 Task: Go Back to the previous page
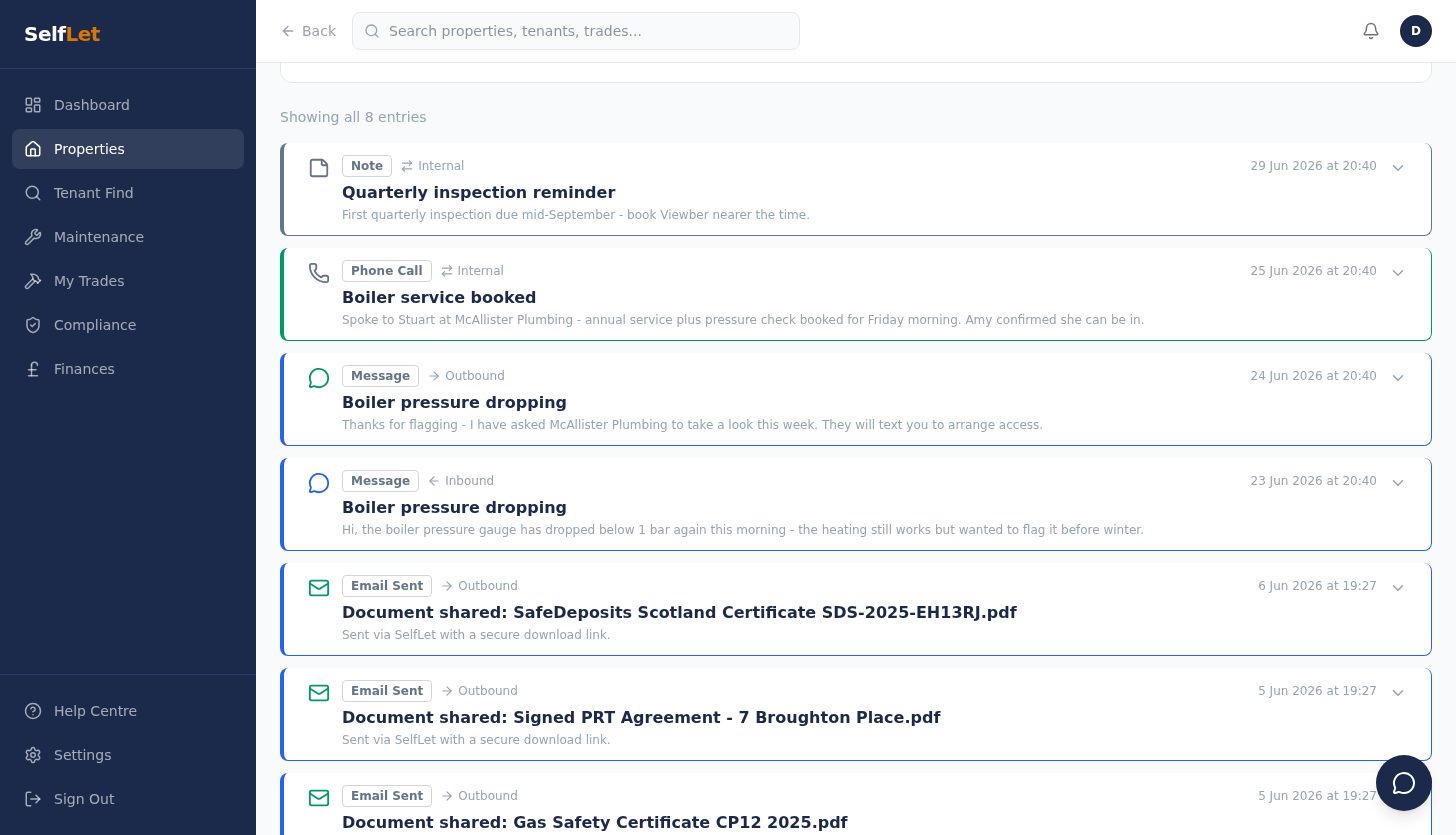(x=308, y=31)
